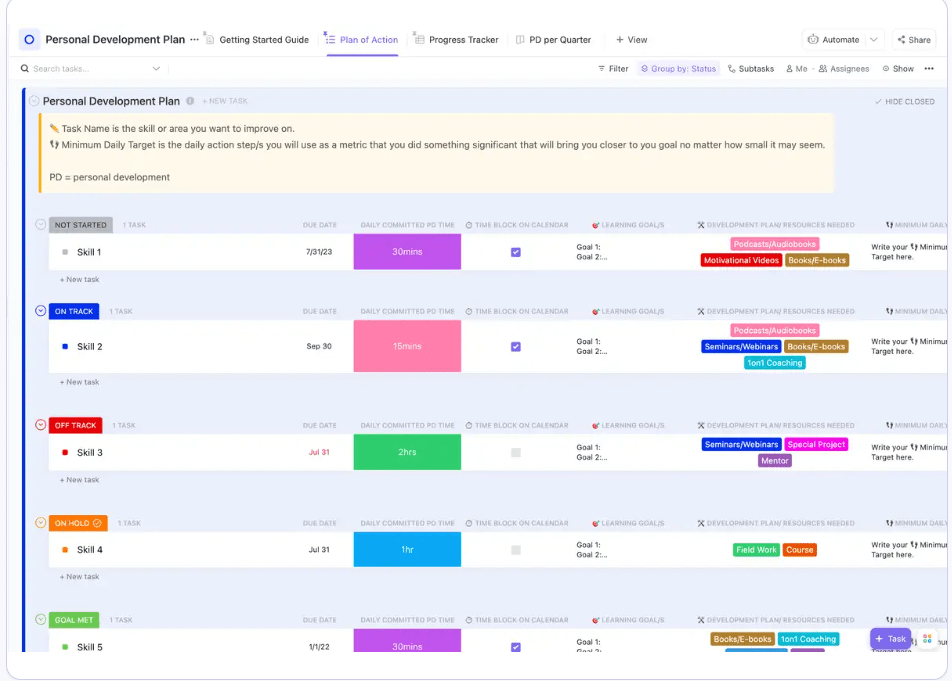Click the Automate robot icon
Screen dimensions: 952x681
click(x=812, y=39)
